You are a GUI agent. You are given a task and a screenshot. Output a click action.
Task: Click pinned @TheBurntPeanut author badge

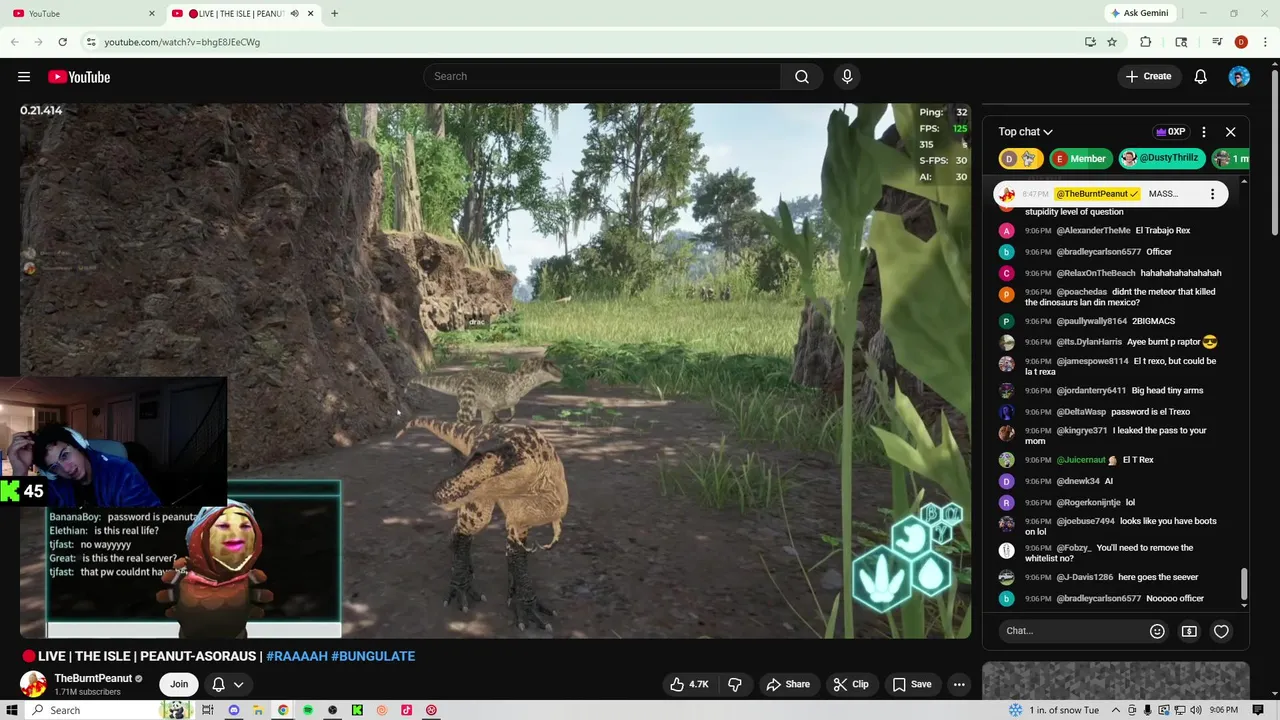point(1097,194)
